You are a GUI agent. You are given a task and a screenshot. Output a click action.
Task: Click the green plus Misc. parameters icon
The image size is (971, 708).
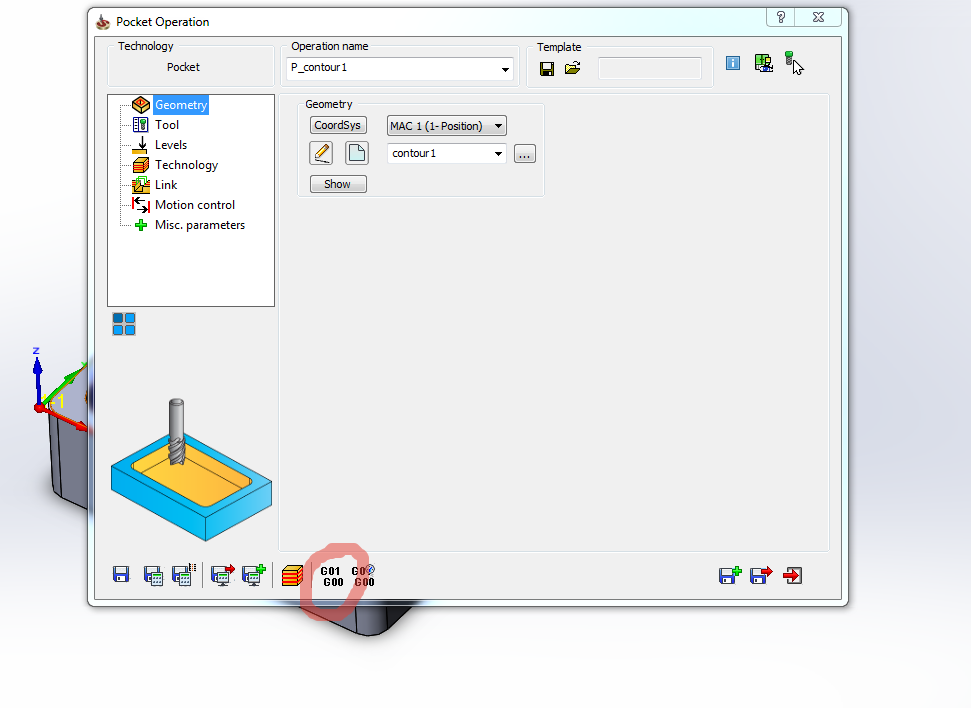[141, 225]
